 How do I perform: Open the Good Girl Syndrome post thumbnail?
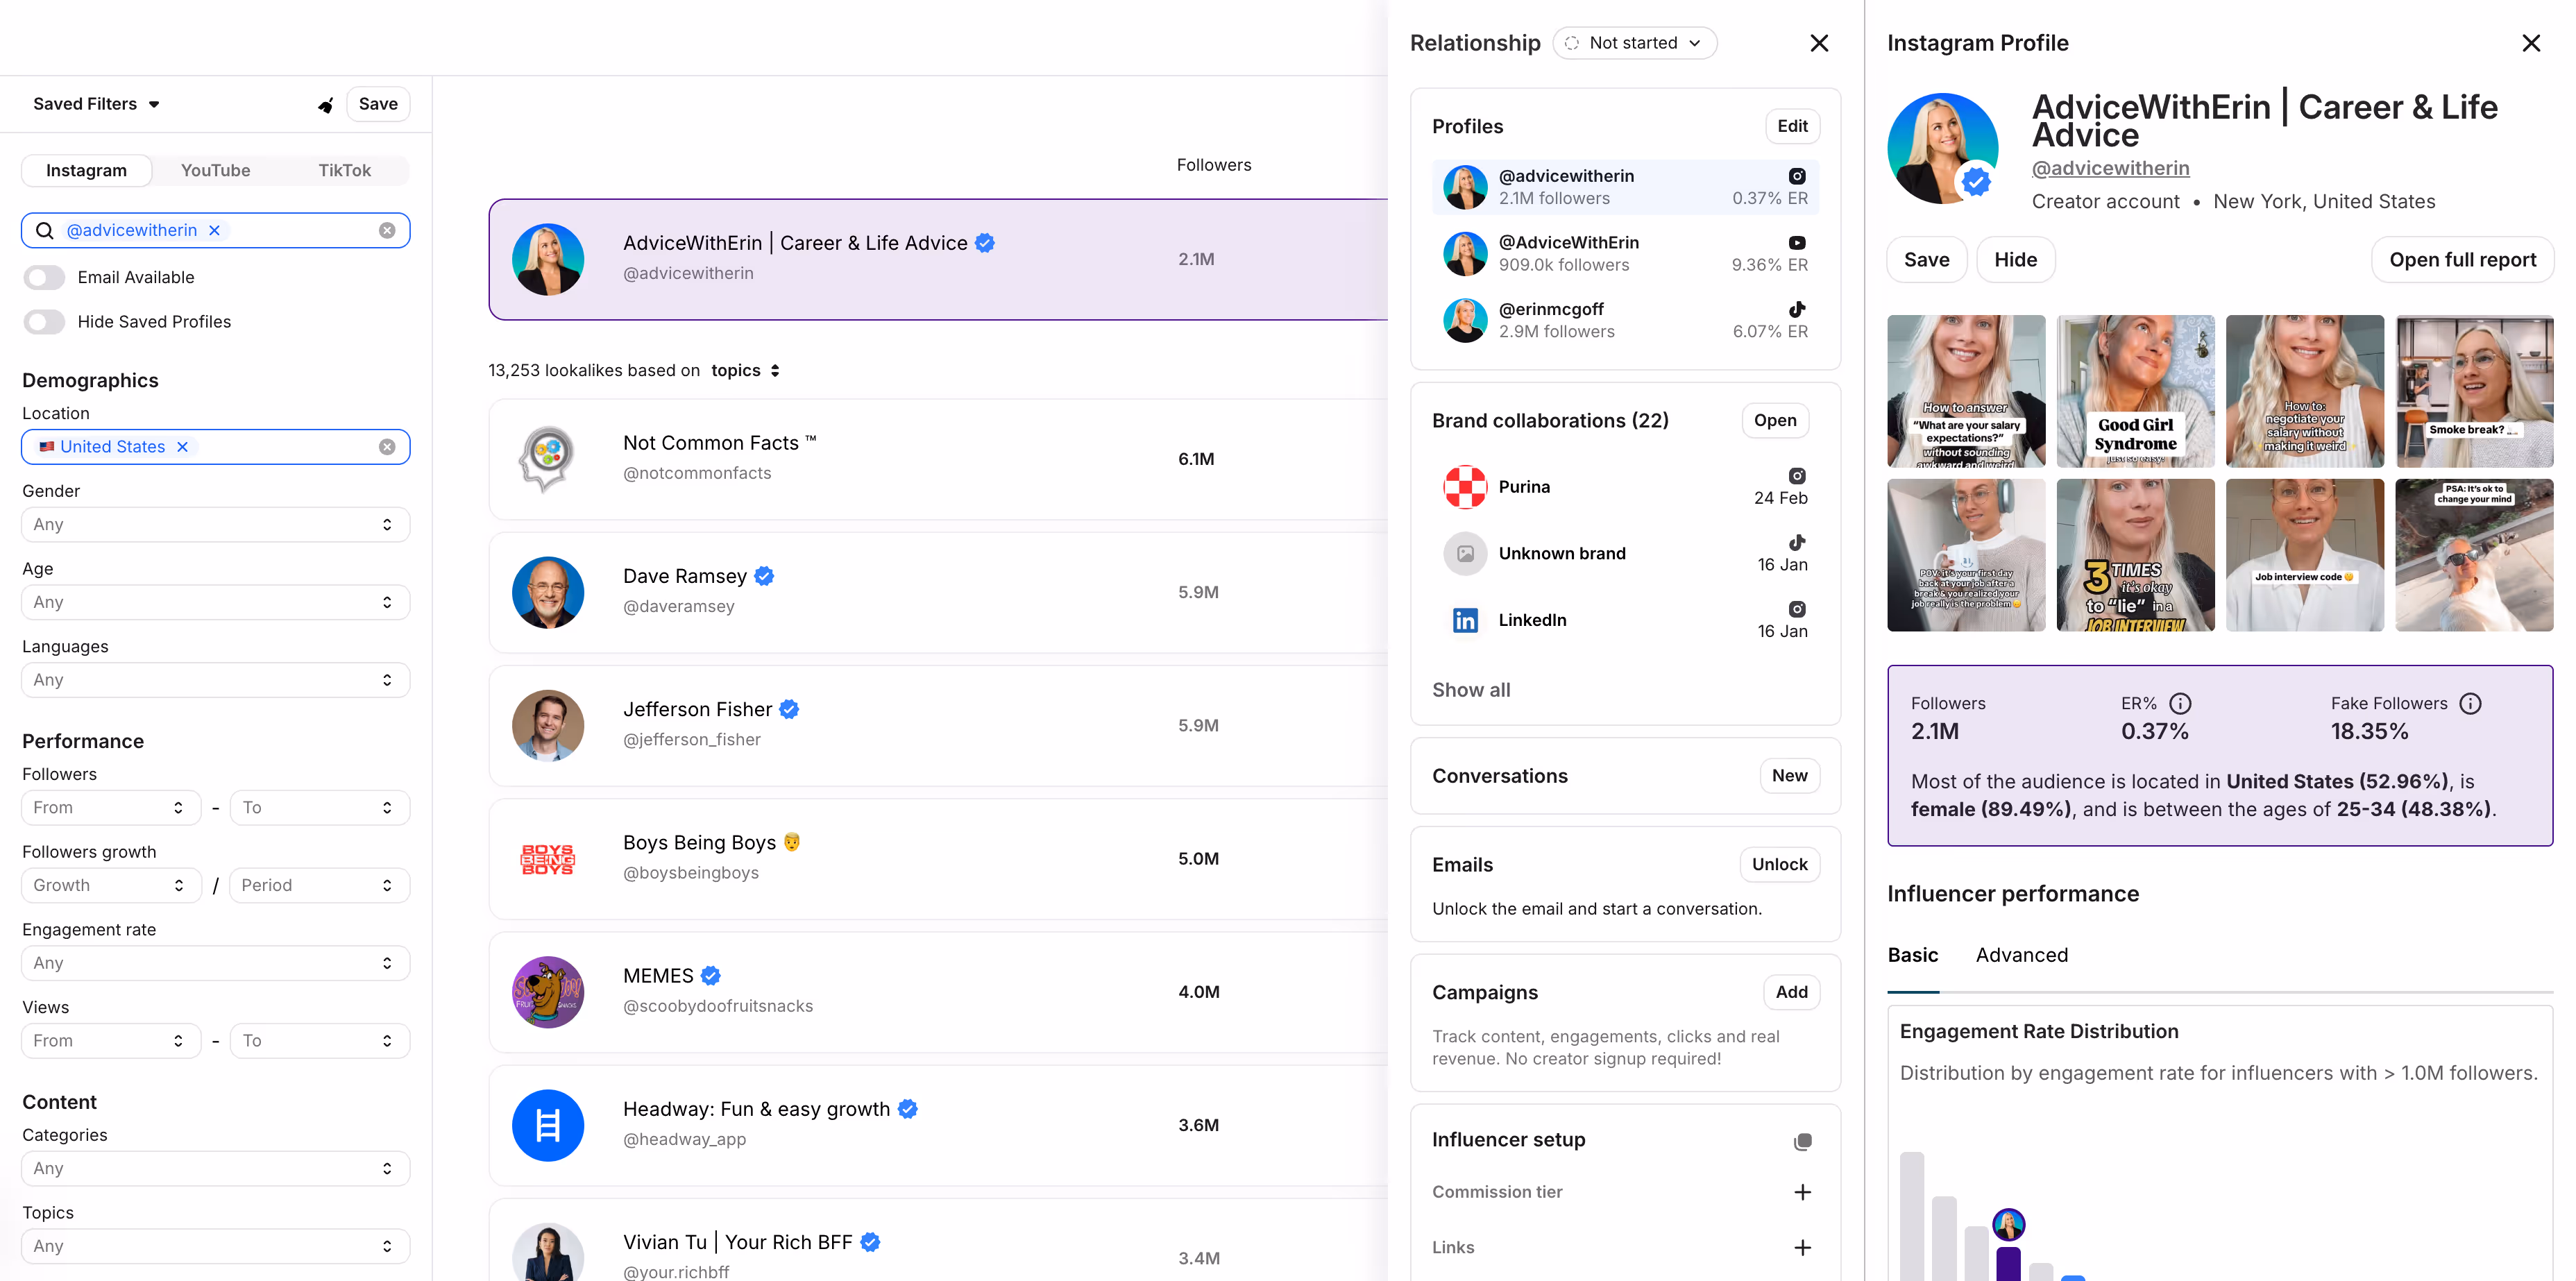tap(2135, 391)
